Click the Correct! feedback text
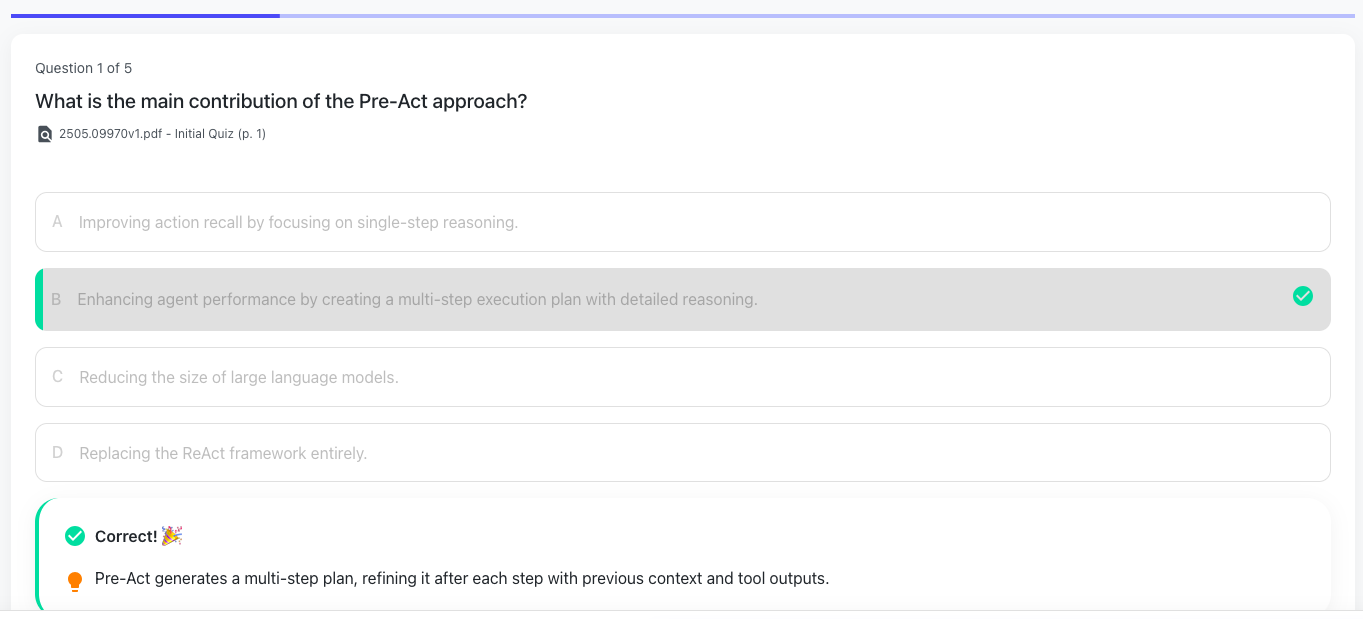Viewport: 1363px width, 619px height. 126,536
